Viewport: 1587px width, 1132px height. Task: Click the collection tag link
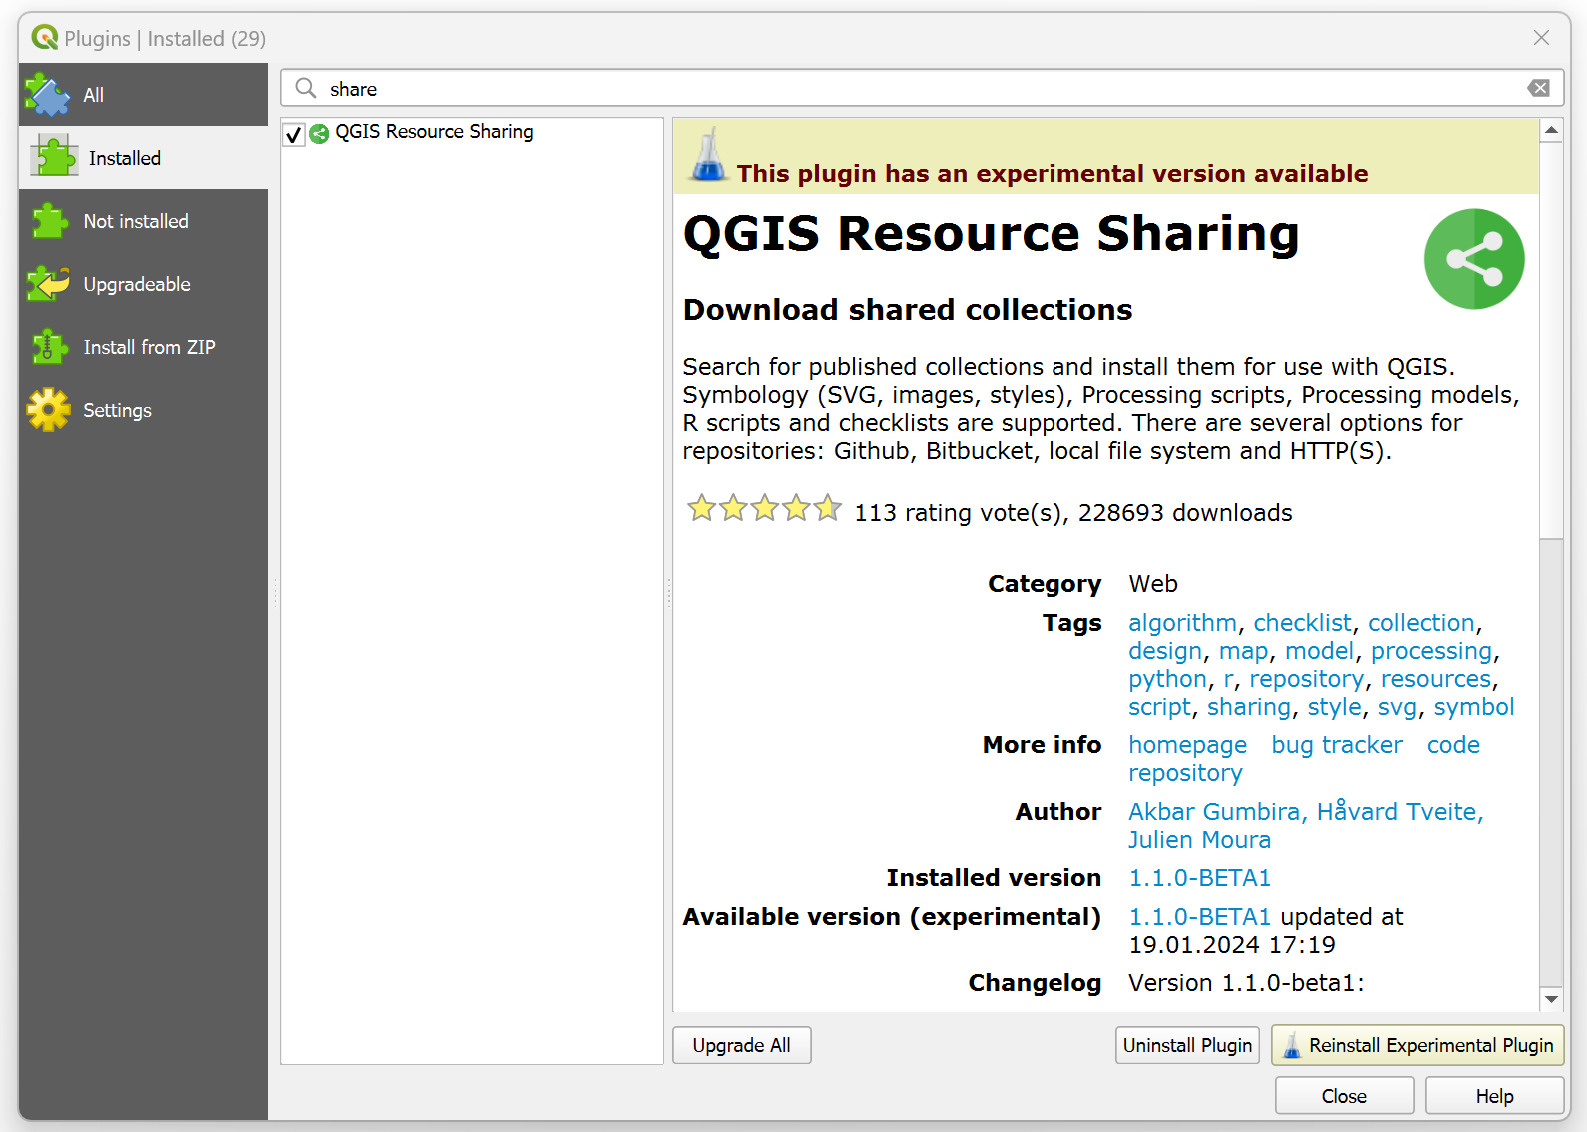1421,623
